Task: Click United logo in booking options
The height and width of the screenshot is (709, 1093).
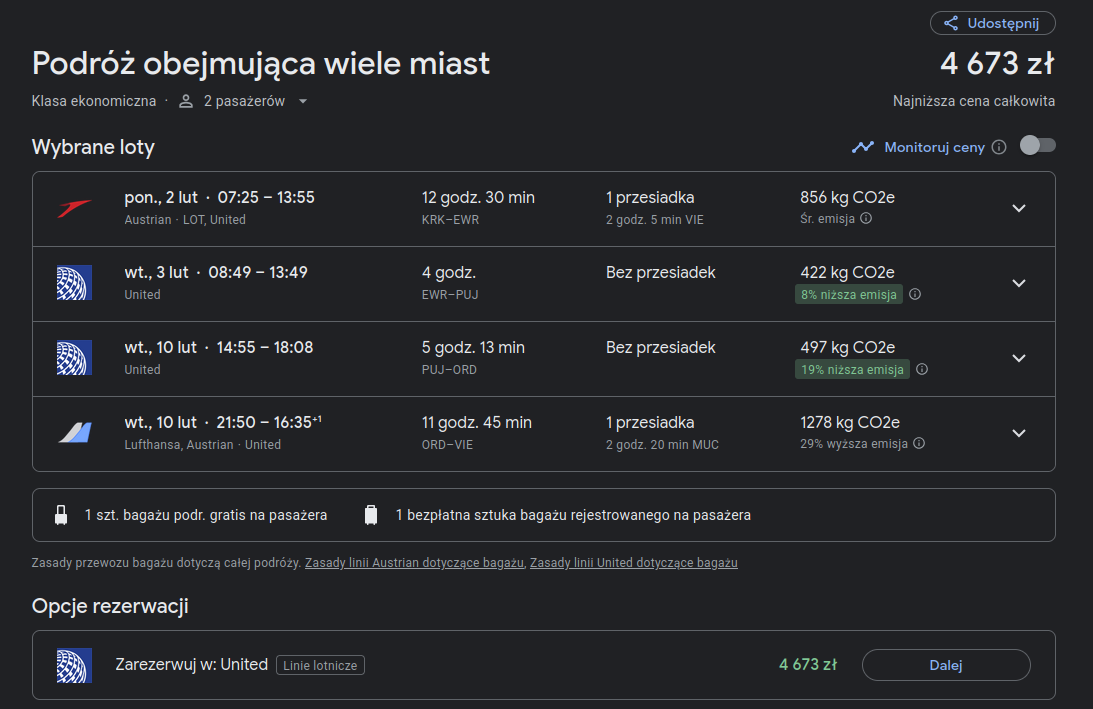Action: point(74,665)
